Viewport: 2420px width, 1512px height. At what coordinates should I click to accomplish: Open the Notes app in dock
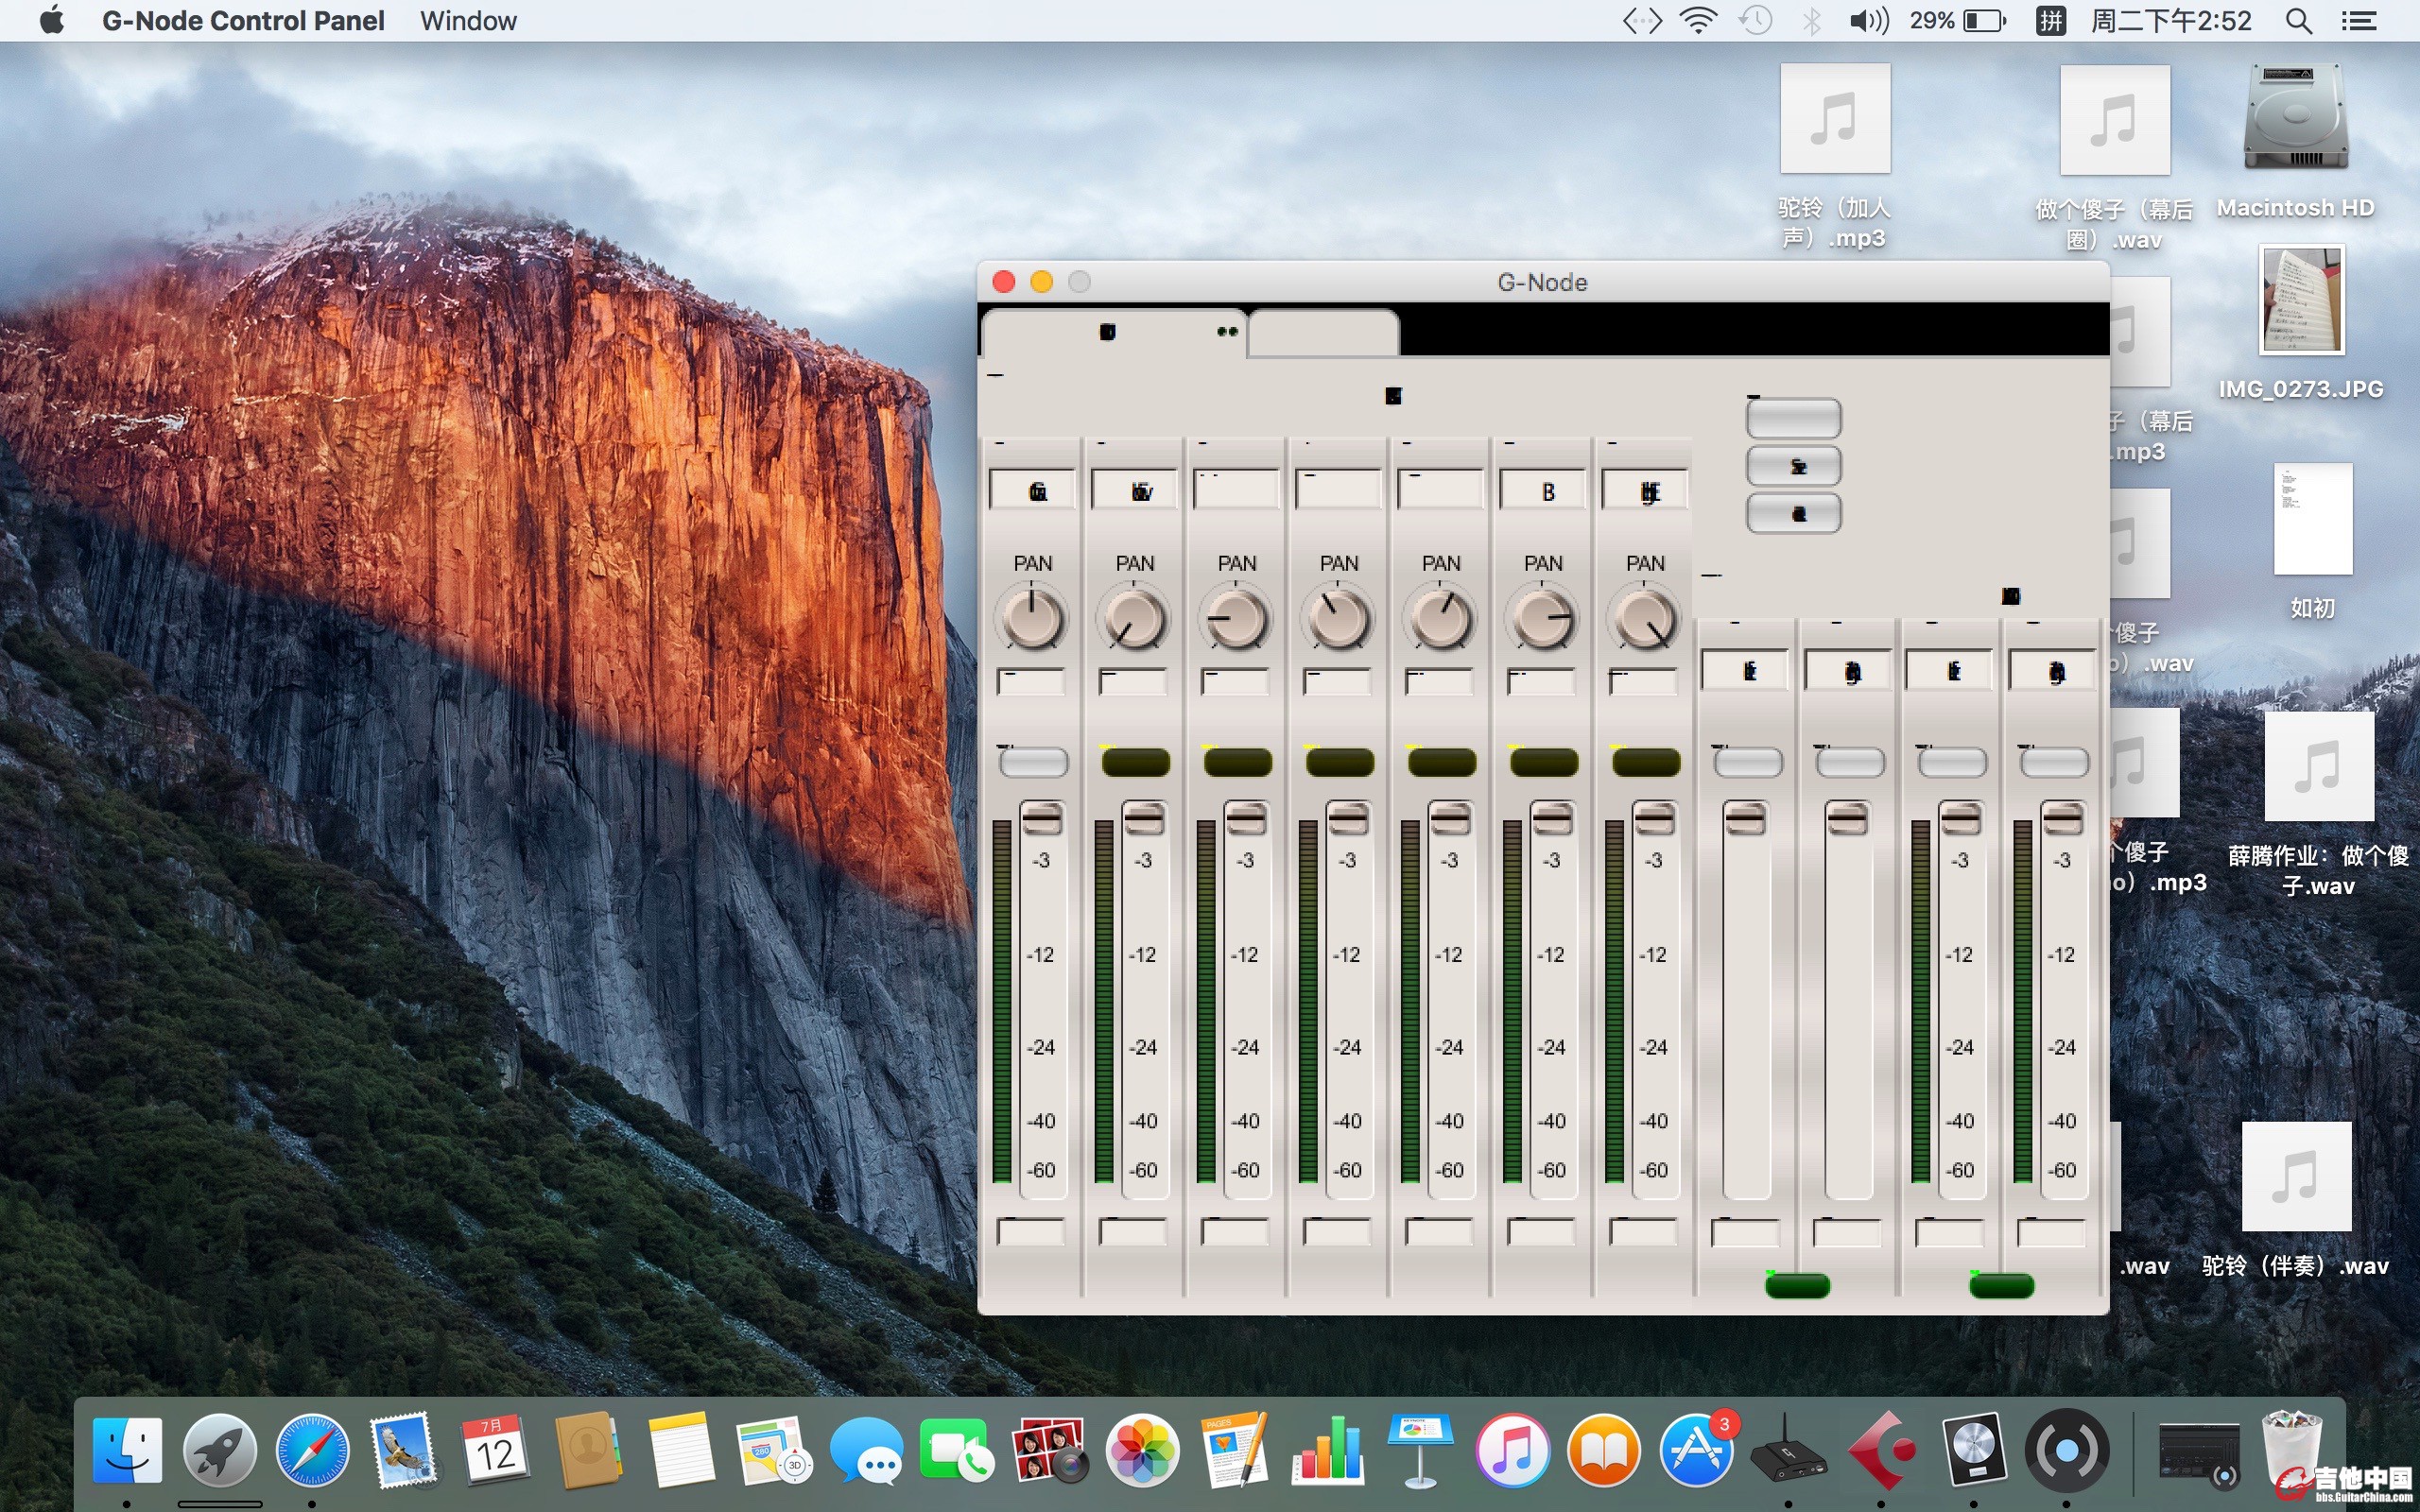(681, 1450)
